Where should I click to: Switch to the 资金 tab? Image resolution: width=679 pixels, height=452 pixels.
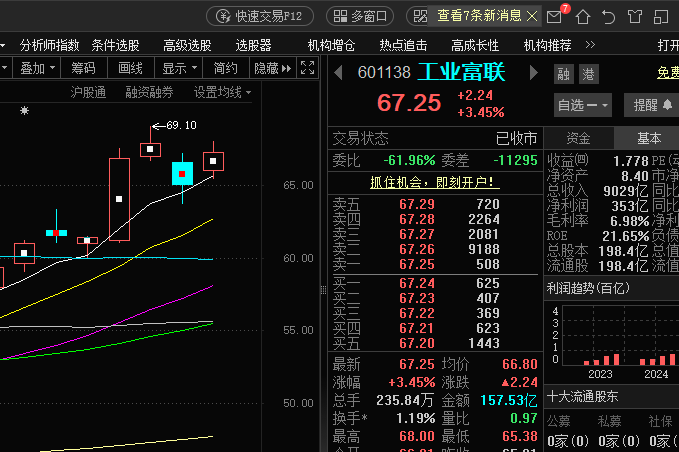pos(579,139)
